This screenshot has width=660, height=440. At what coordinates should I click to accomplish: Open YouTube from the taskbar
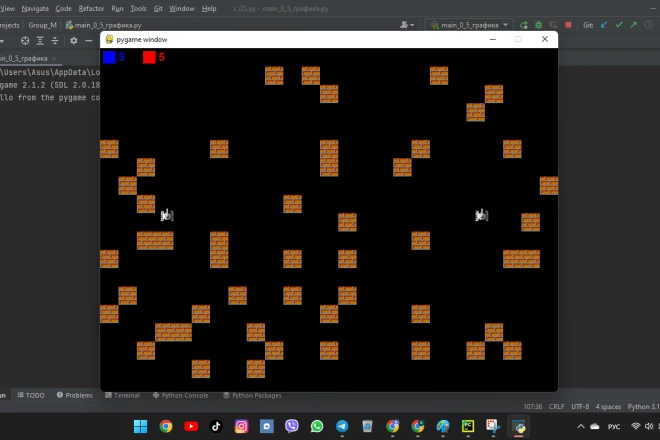click(x=191, y=427)
